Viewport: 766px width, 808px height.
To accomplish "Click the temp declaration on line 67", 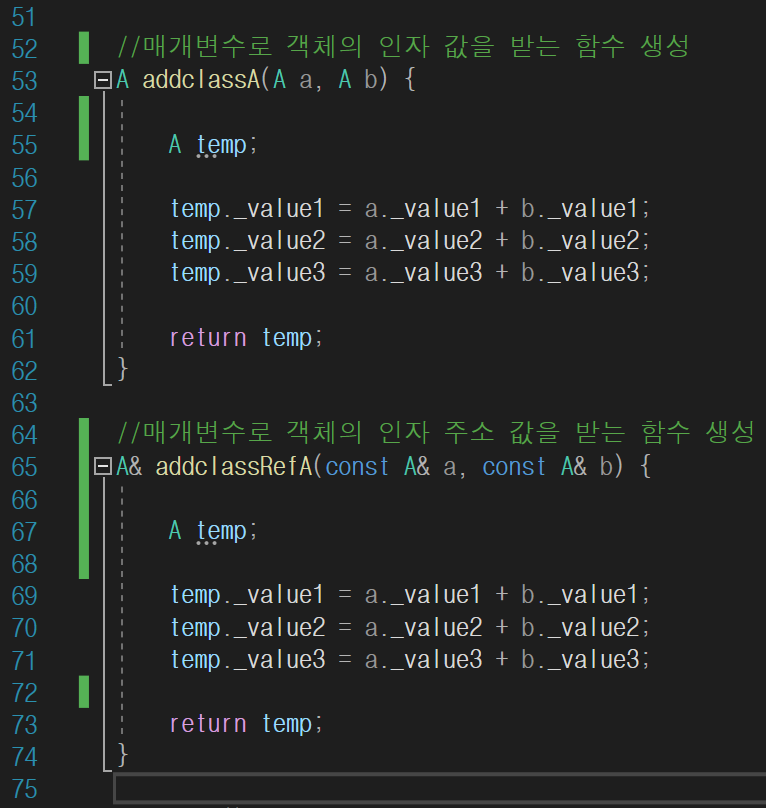I will pos(222,531).
